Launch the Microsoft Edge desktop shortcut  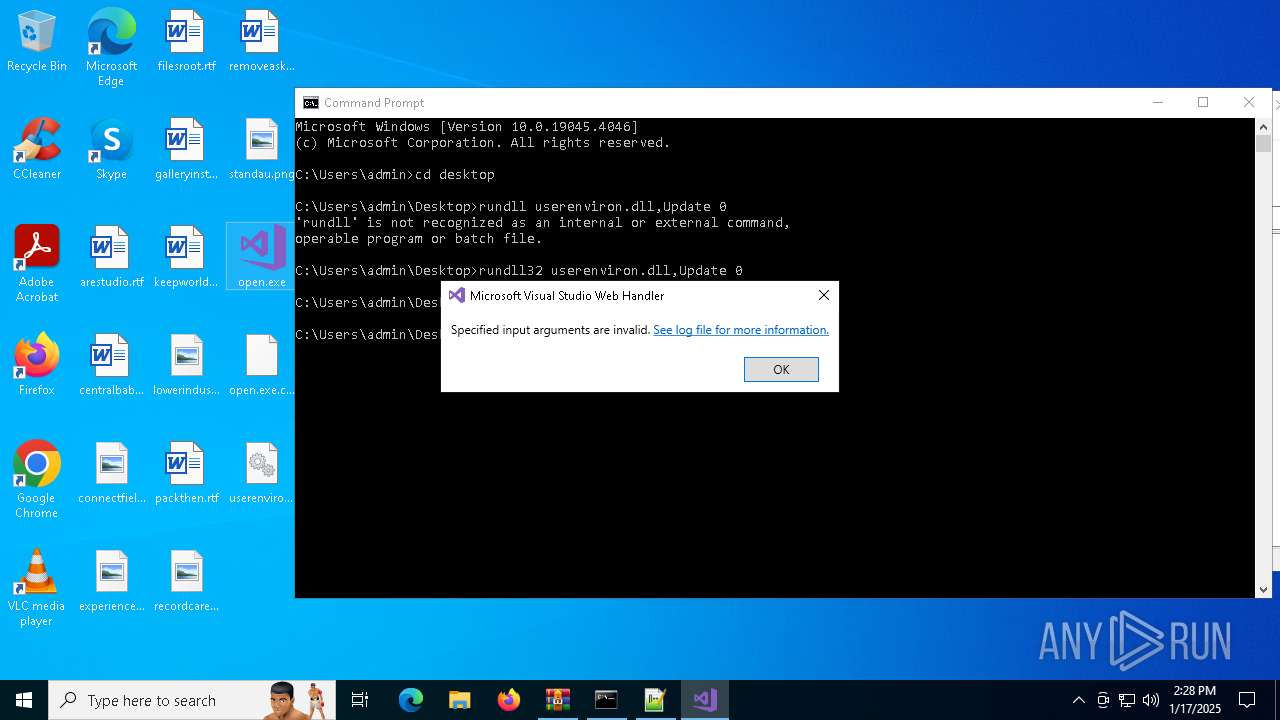[111, 48]
